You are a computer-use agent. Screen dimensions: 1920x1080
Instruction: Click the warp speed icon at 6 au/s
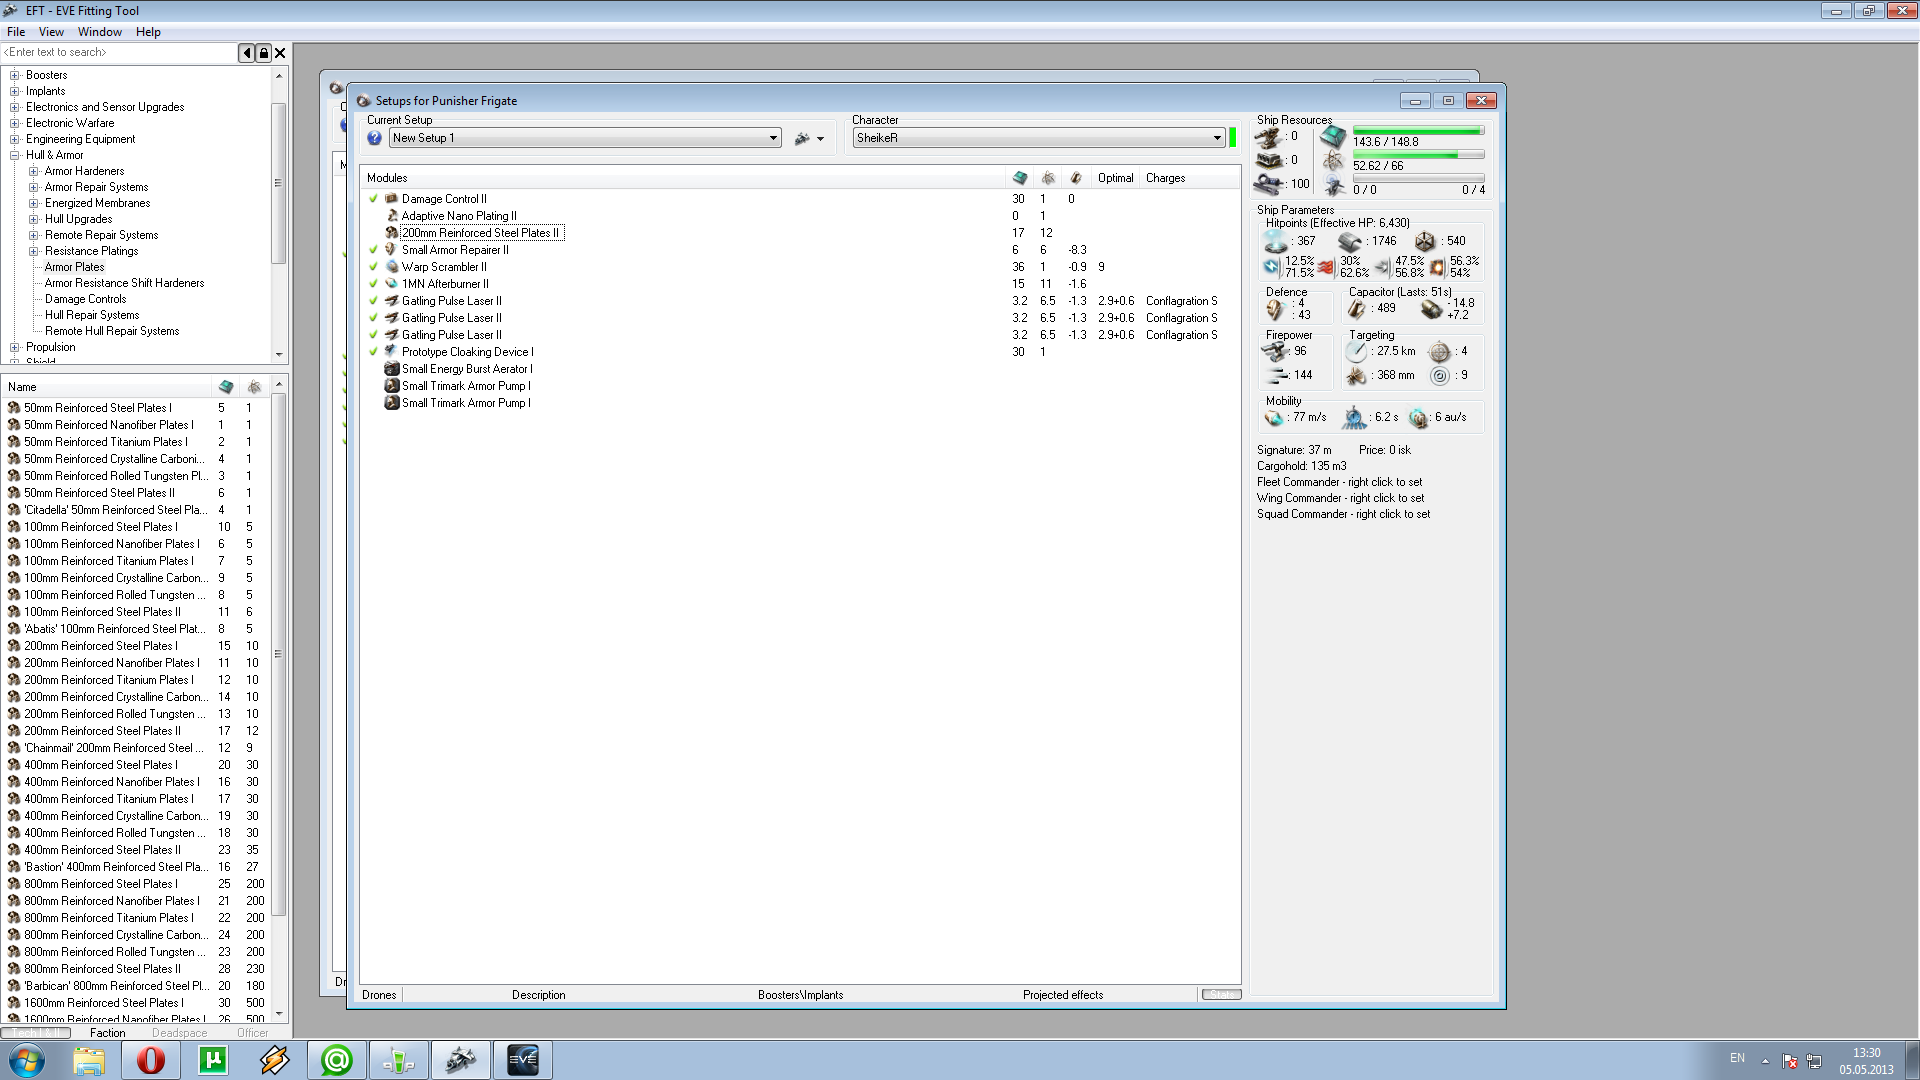pos(1418,418)
